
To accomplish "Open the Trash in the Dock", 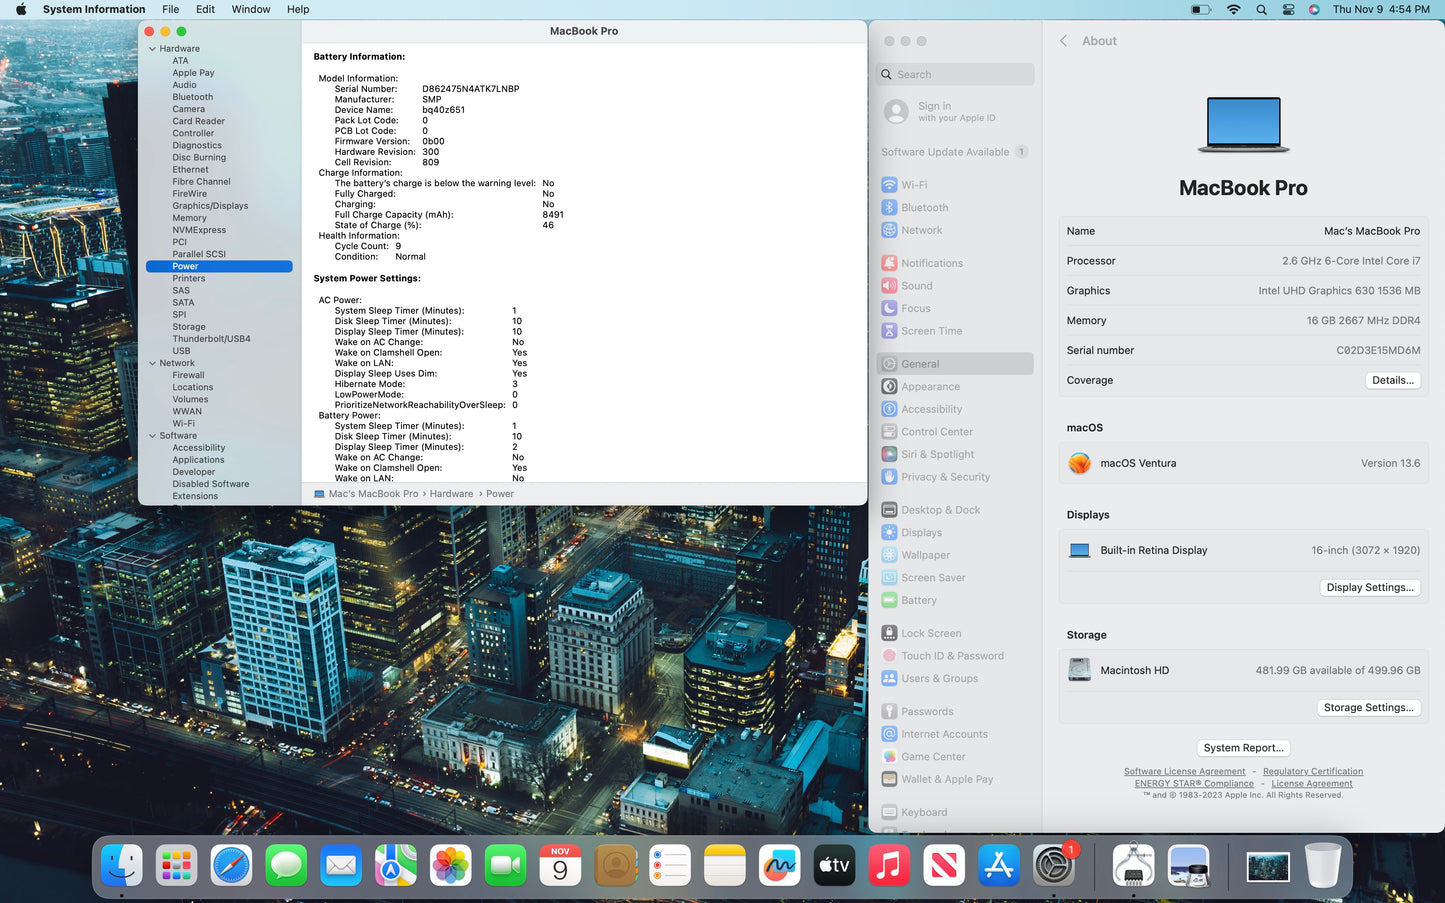I will [x=1322, y=865].
